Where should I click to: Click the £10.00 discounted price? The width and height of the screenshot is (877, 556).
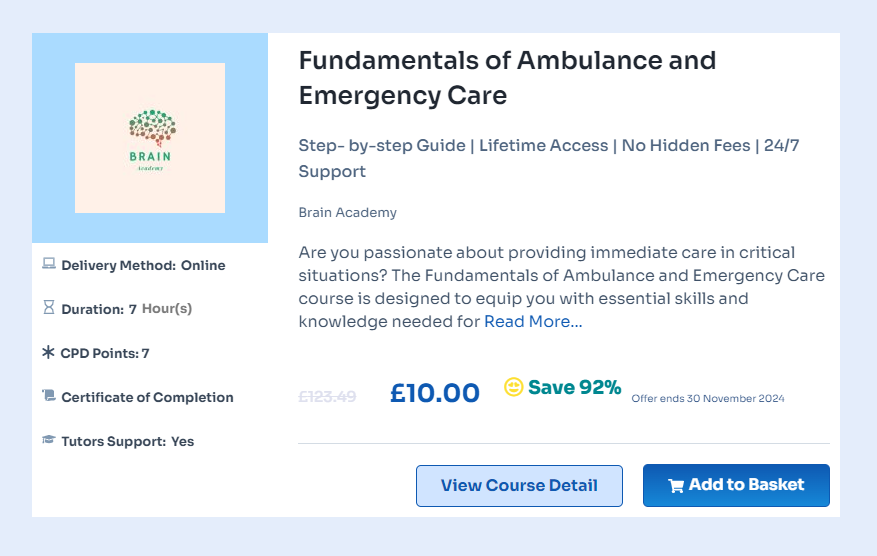coord(435,393)
